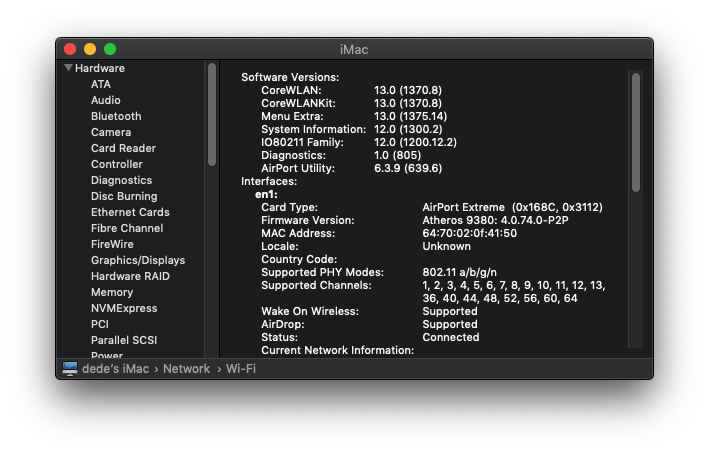Click the AirDrop Supported value
Viewport: 709px width, 453px height.
(450, 325)
